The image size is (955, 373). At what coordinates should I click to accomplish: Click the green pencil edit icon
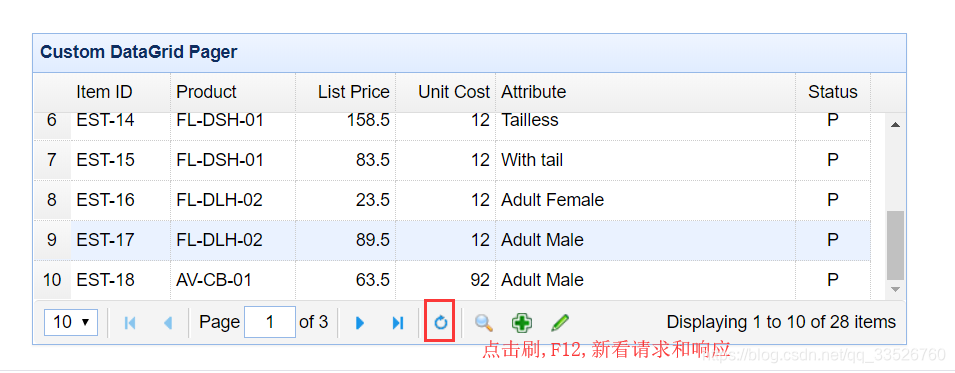[560, 322]
